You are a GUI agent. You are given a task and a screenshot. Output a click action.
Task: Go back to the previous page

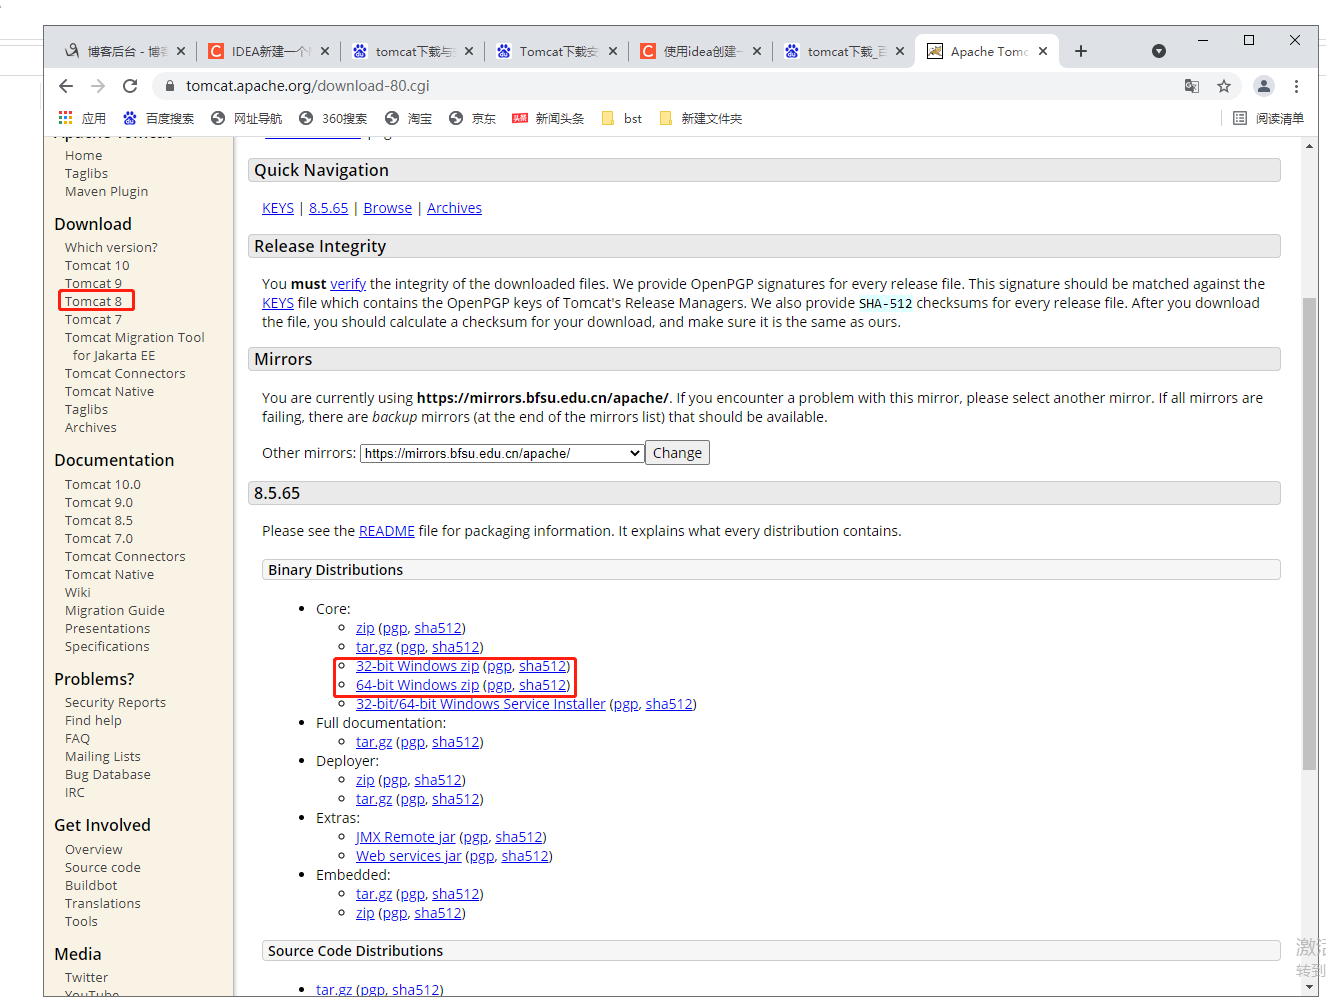click(66, 86)
